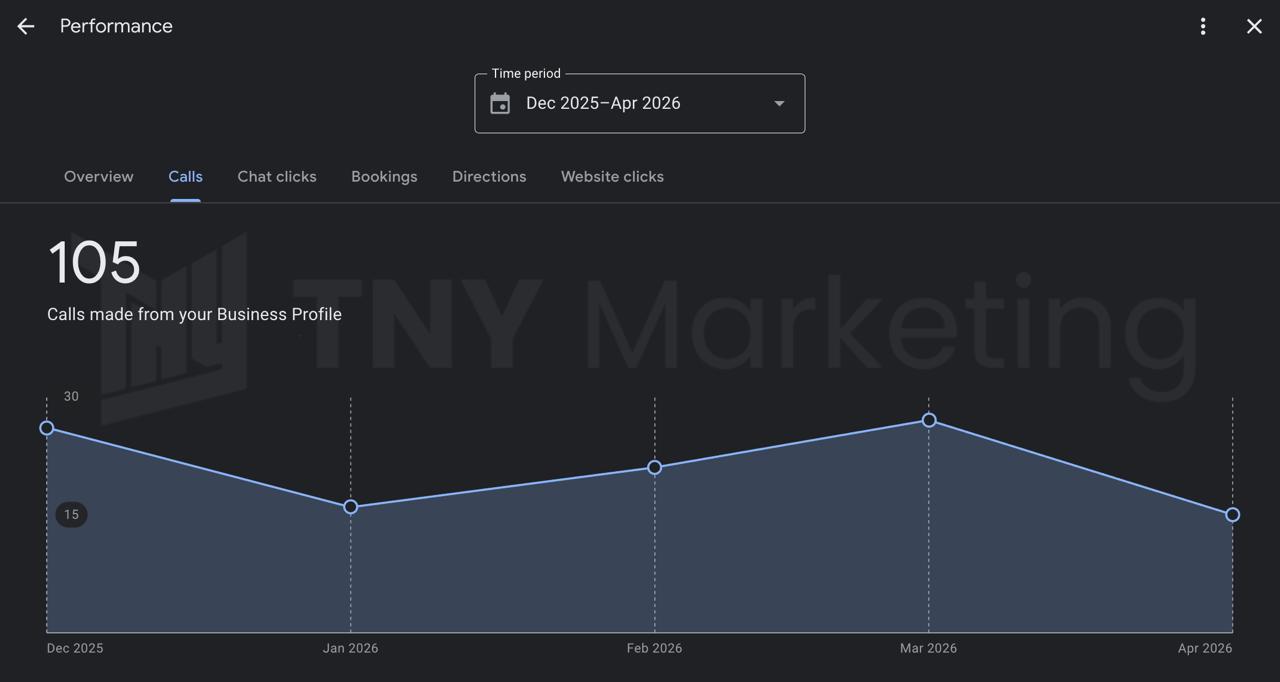This screenshot has height=682, width=1280.
Task: Click the 30 y-axis label
Action: [x=71, y=396]
